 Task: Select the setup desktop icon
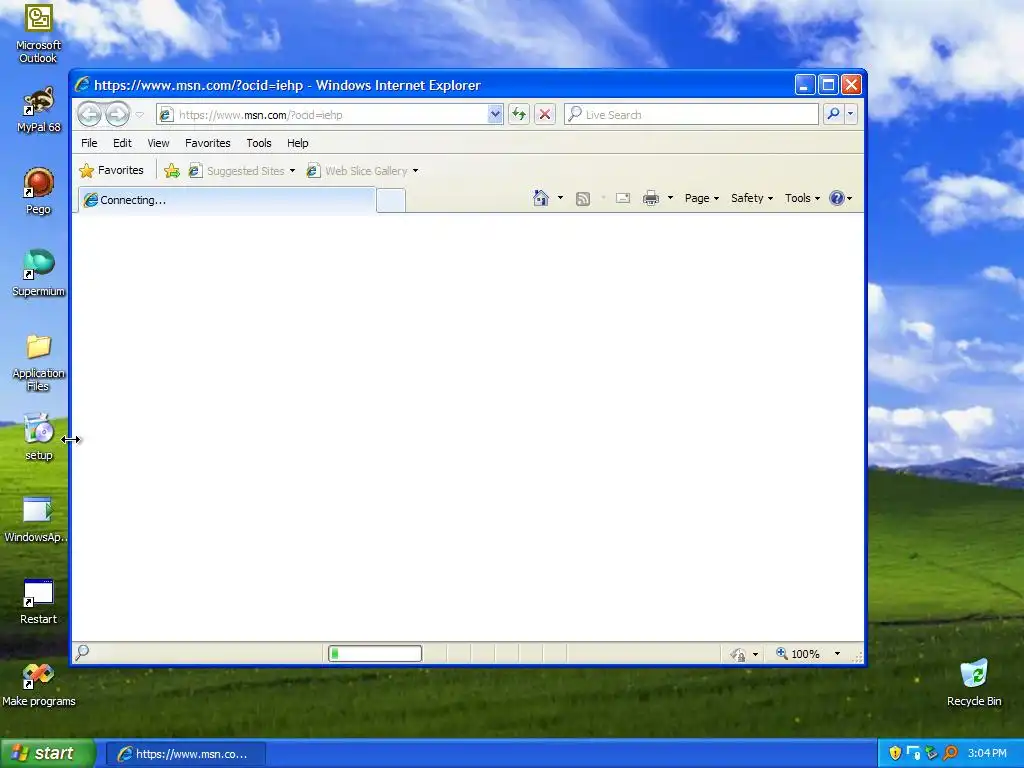39,437
